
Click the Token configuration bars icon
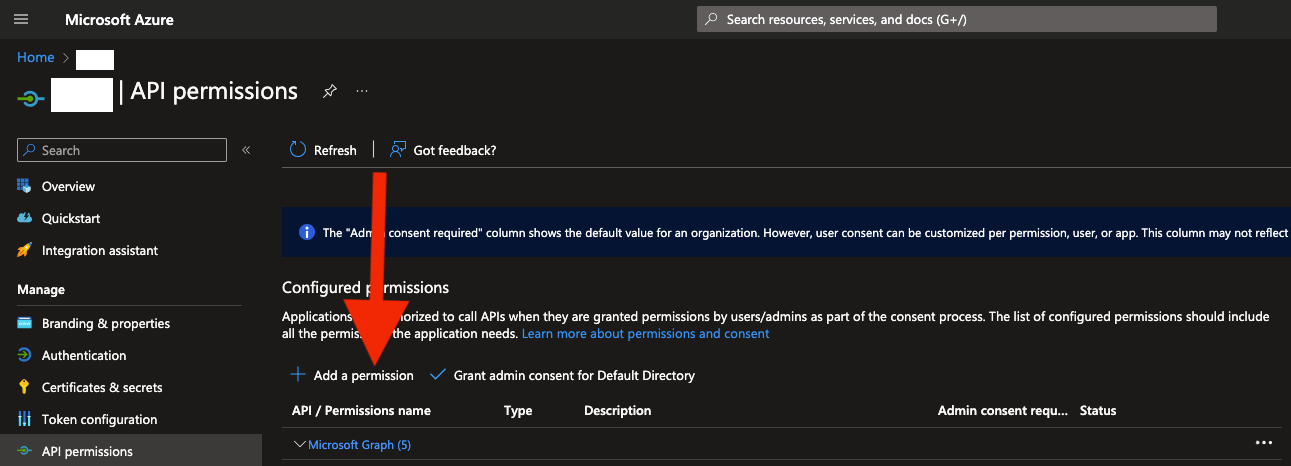[24, 419]
